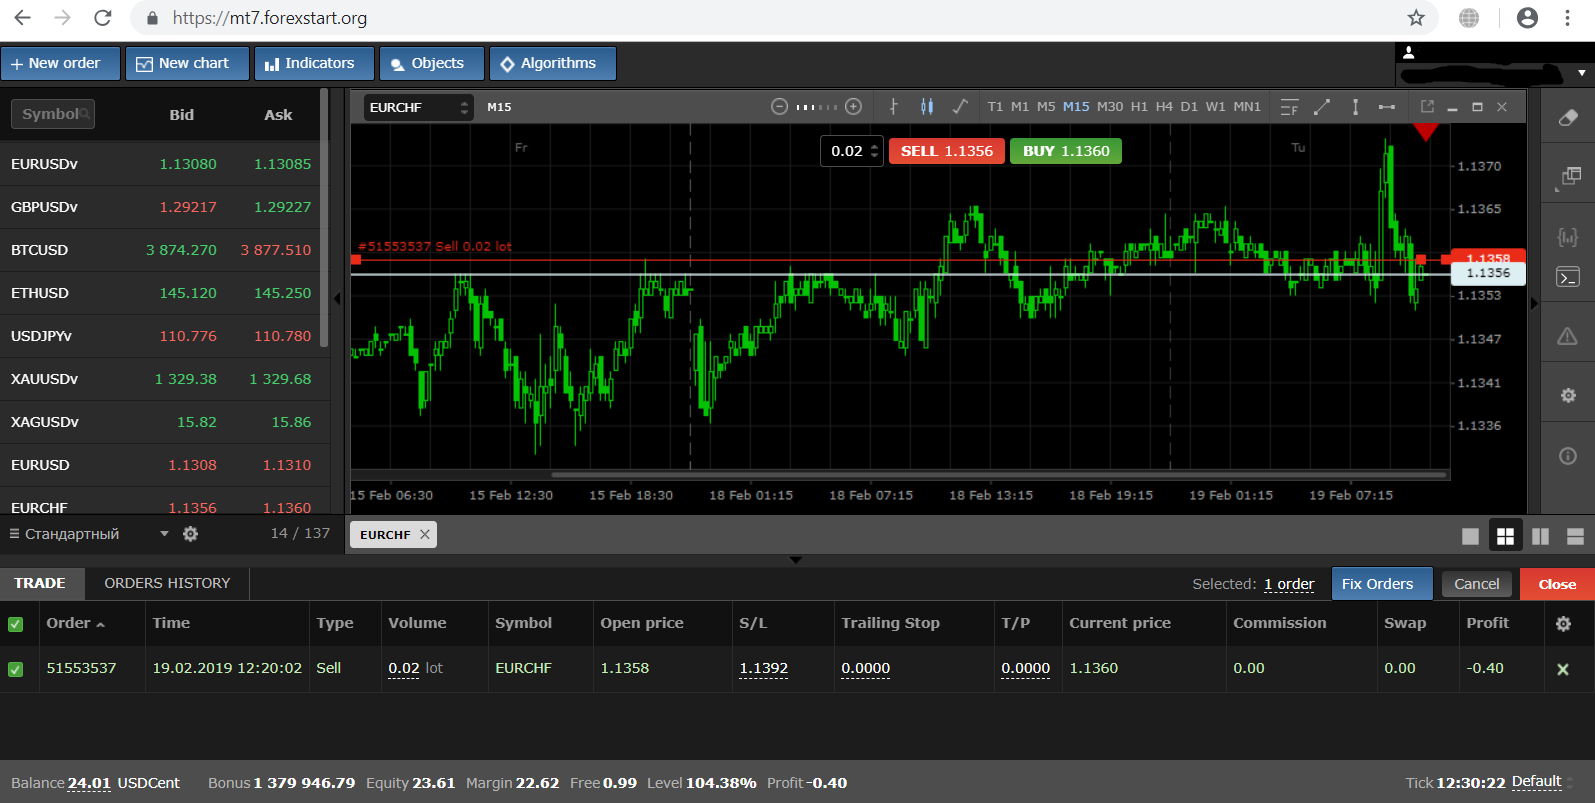
Task: Switch to the two-column chart layout
Action: point(1540,536)
